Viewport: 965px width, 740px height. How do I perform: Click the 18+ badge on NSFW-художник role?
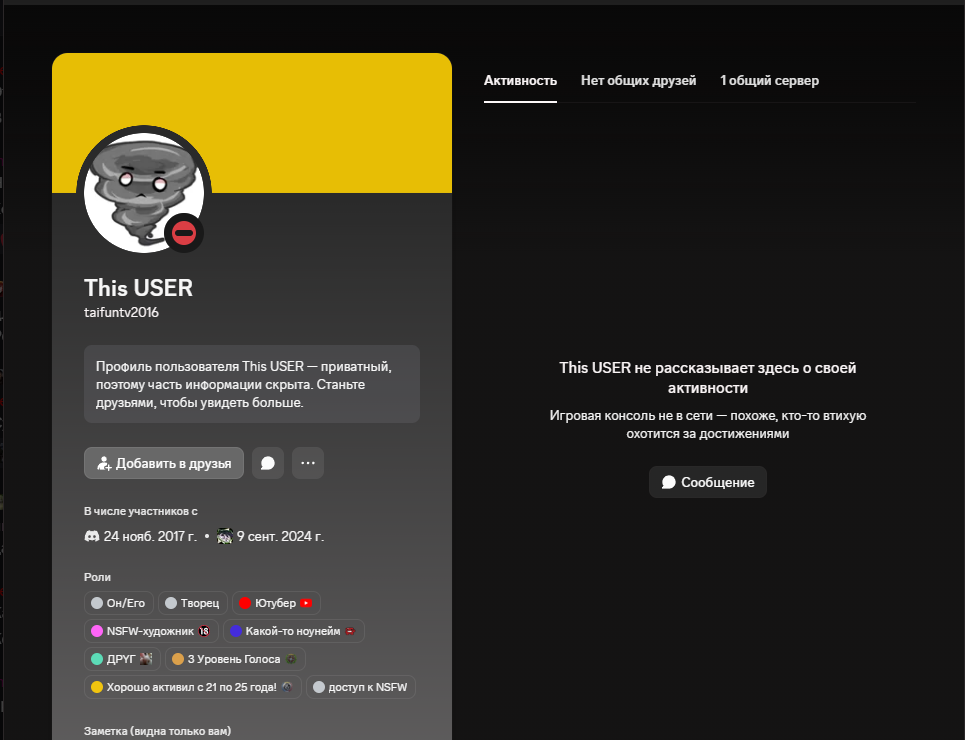coord(204,631)
